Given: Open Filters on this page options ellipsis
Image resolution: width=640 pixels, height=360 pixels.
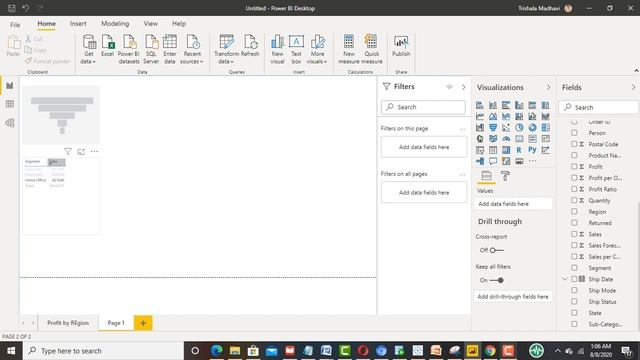Looking at the screenshot, I should (x=462, y=129).
